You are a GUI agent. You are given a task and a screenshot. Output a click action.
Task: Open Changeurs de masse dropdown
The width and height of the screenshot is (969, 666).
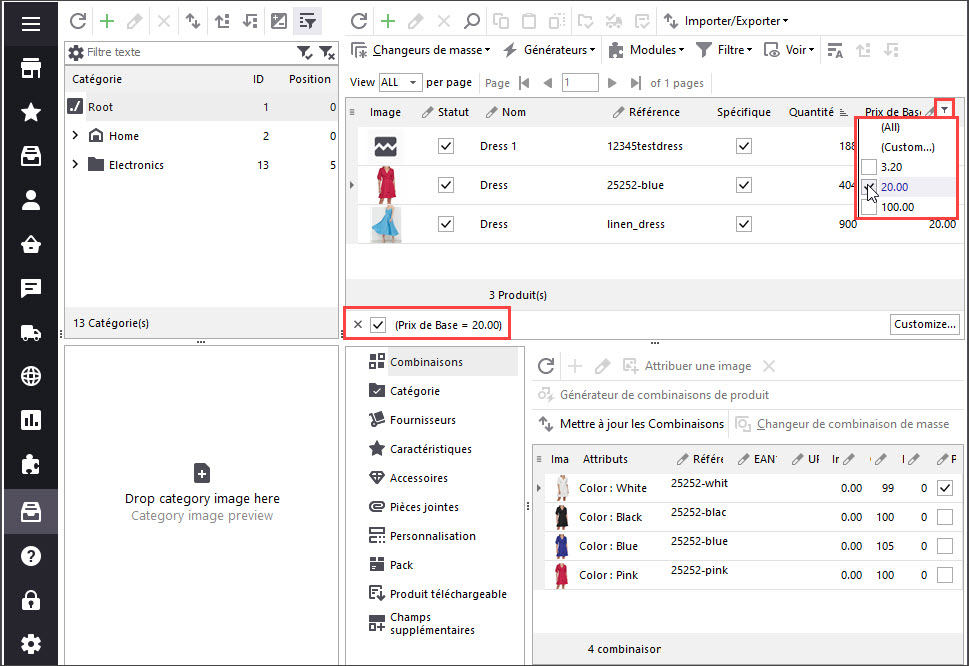click(421, 50)
